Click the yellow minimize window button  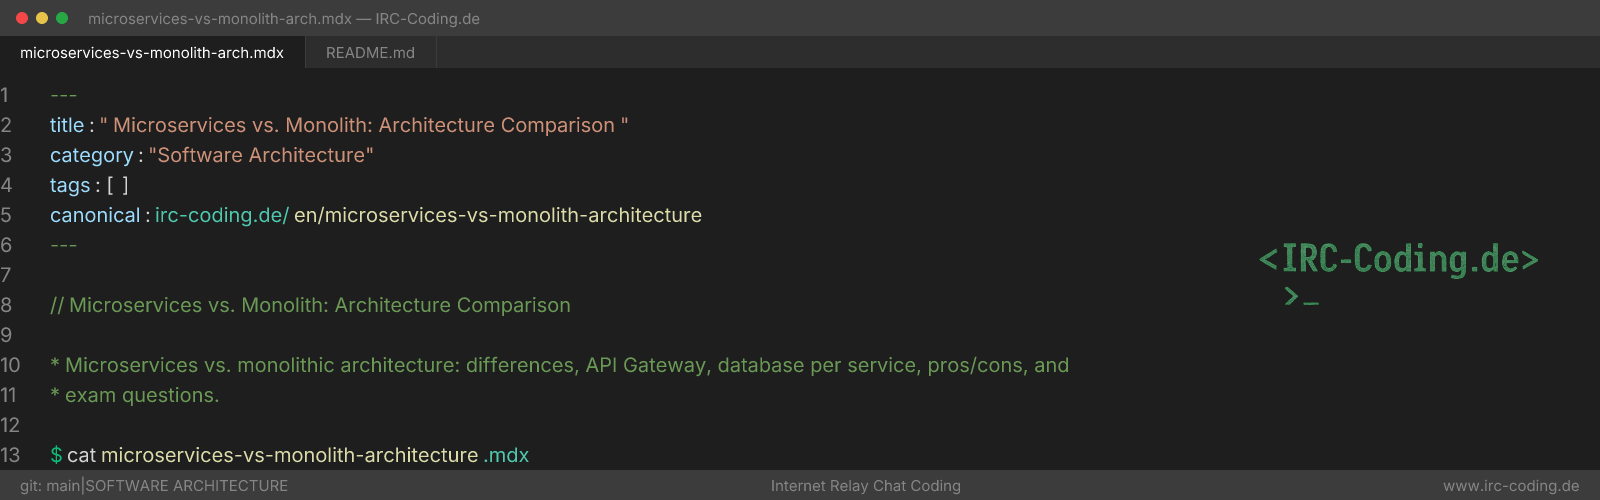tap(42, 18)
